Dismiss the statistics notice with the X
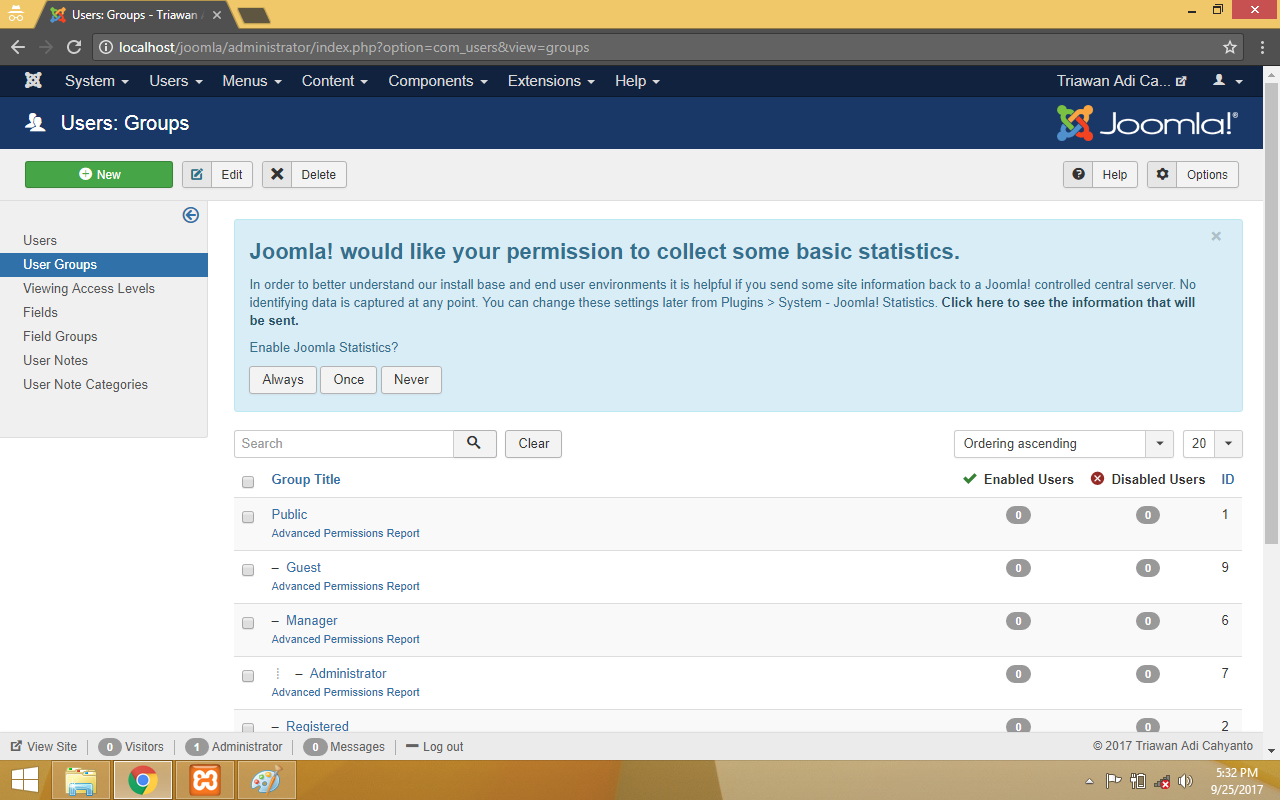Viewport: 1280px width, 800px height. click(1216, 237)
